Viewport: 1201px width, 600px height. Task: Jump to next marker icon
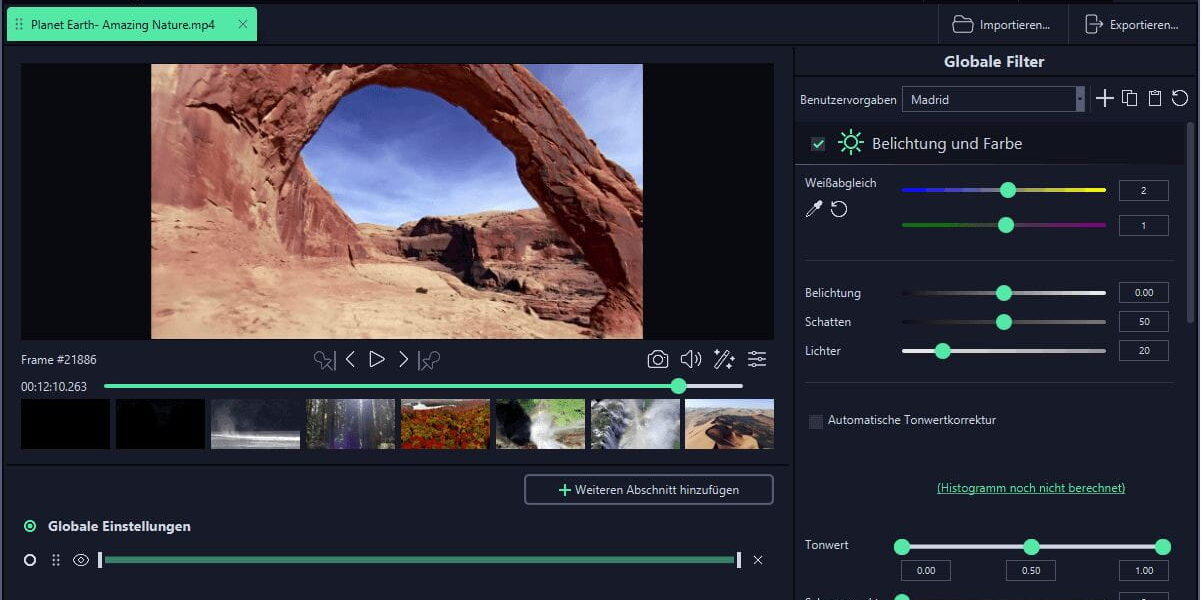(430, 360)
